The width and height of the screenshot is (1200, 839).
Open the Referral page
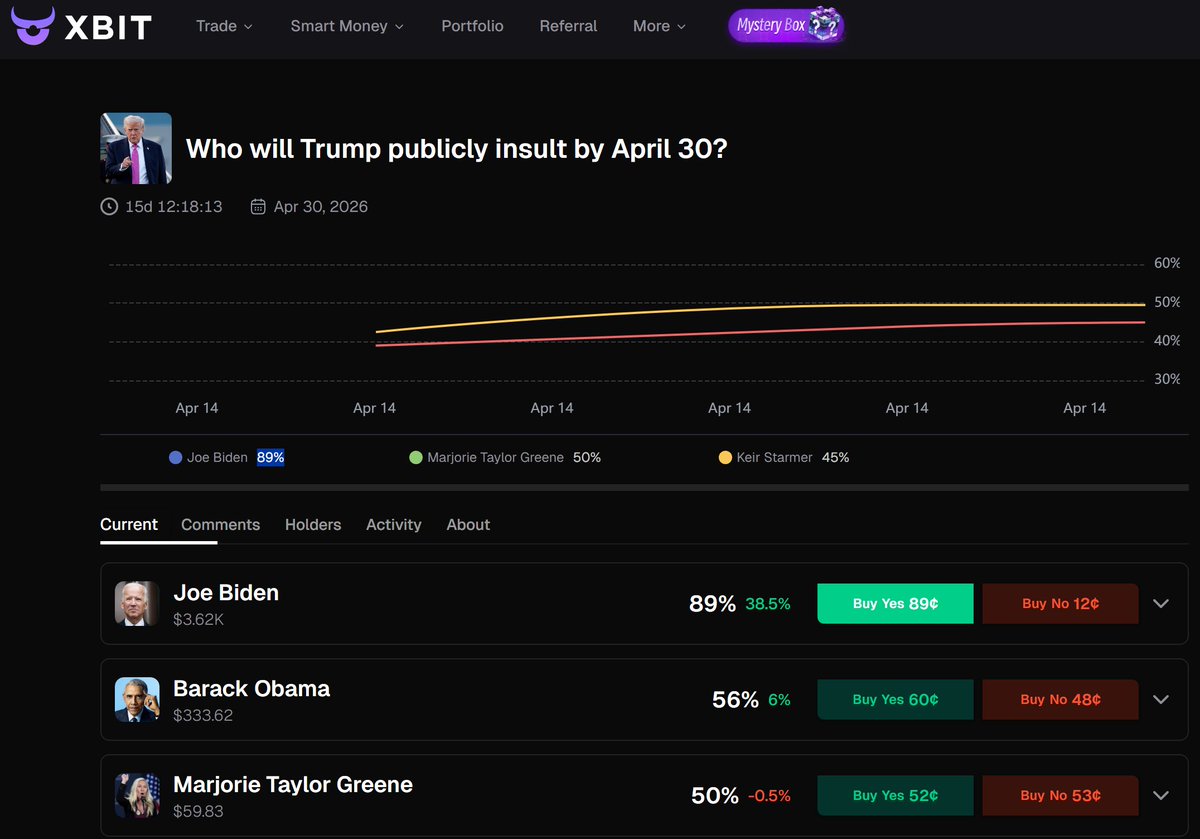pos(568,26)
